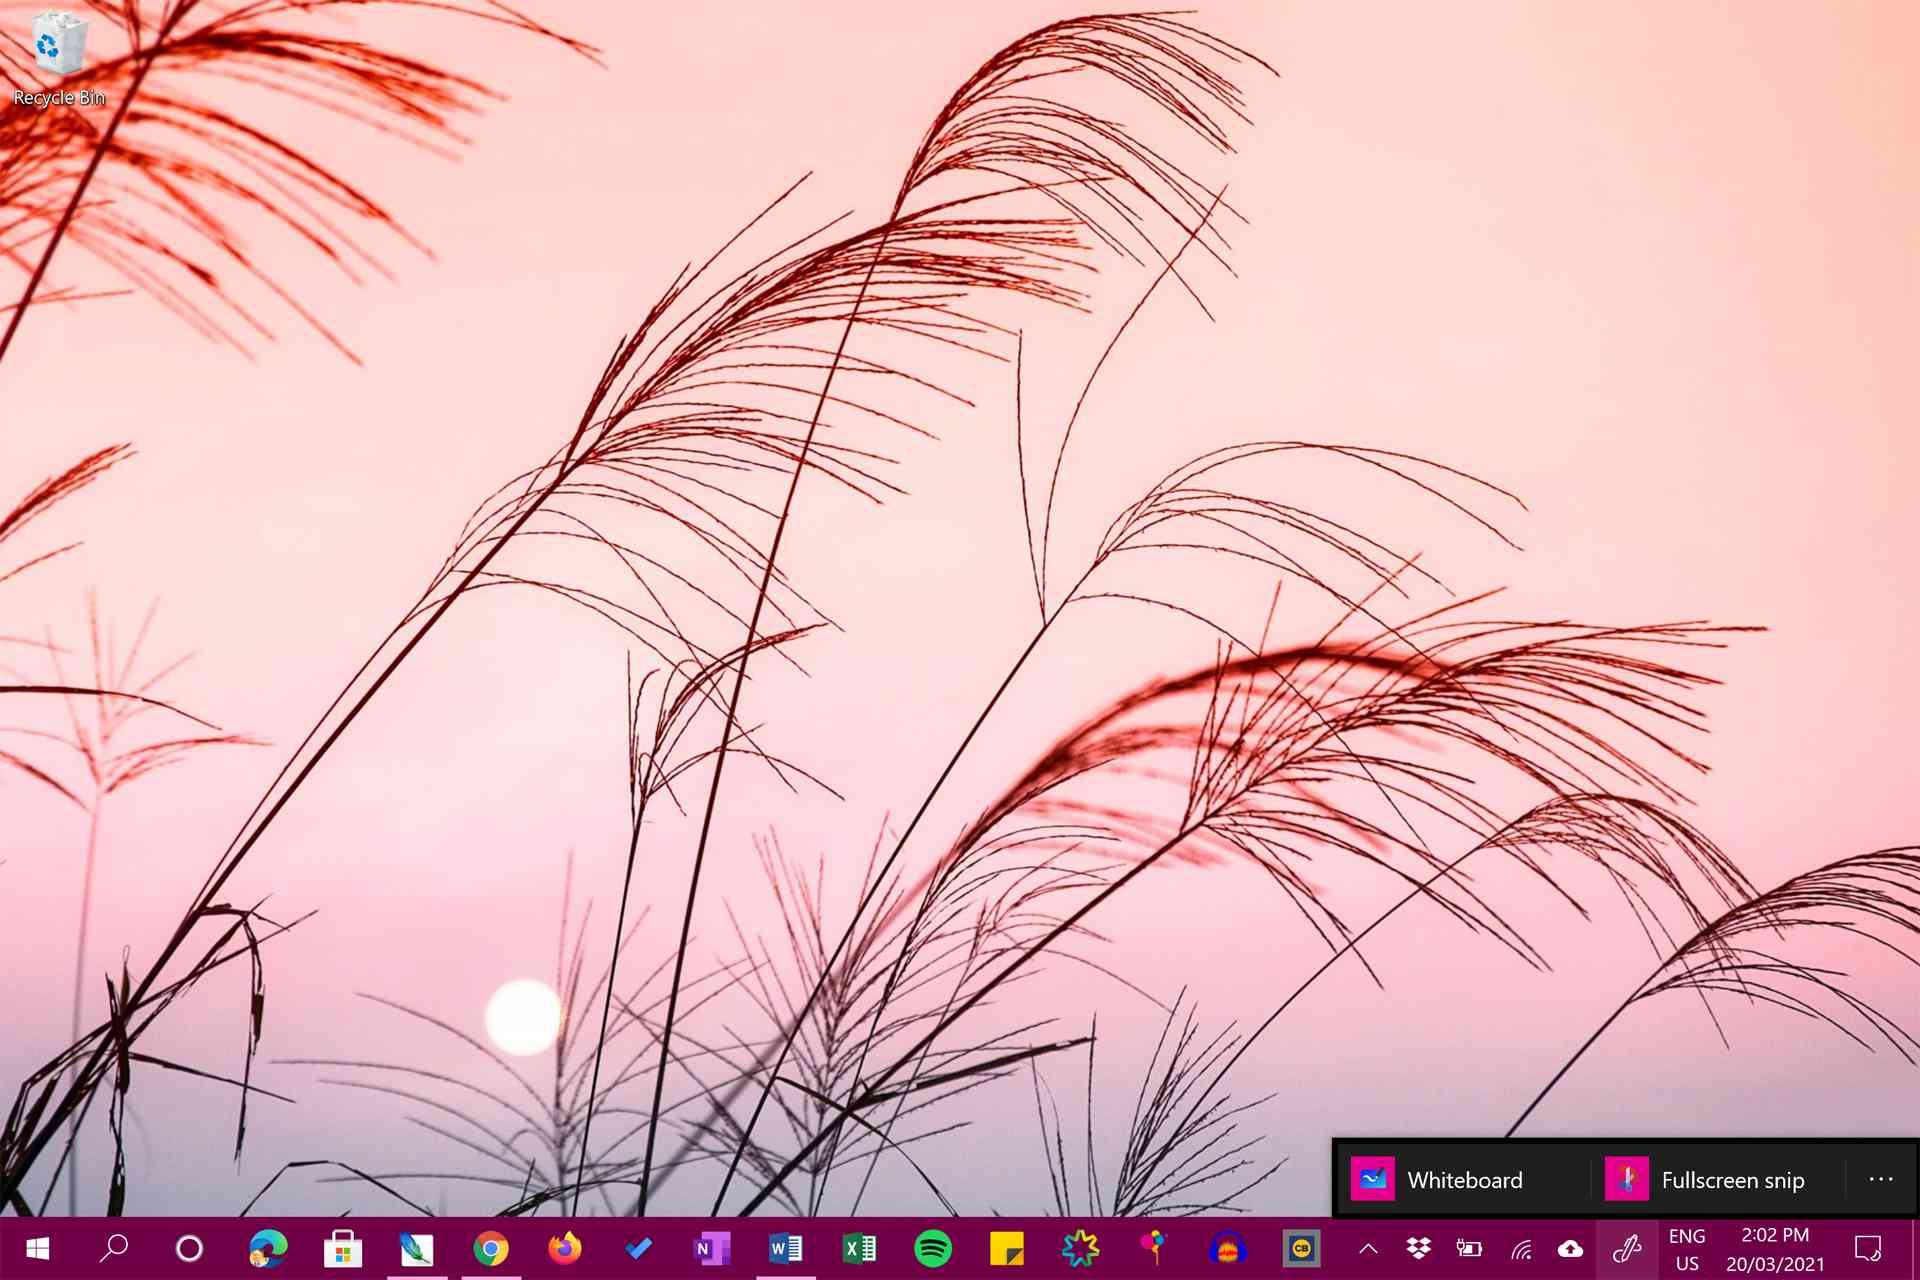
Task: Open the CB app icon on taskbar
Action: 1302,1248
